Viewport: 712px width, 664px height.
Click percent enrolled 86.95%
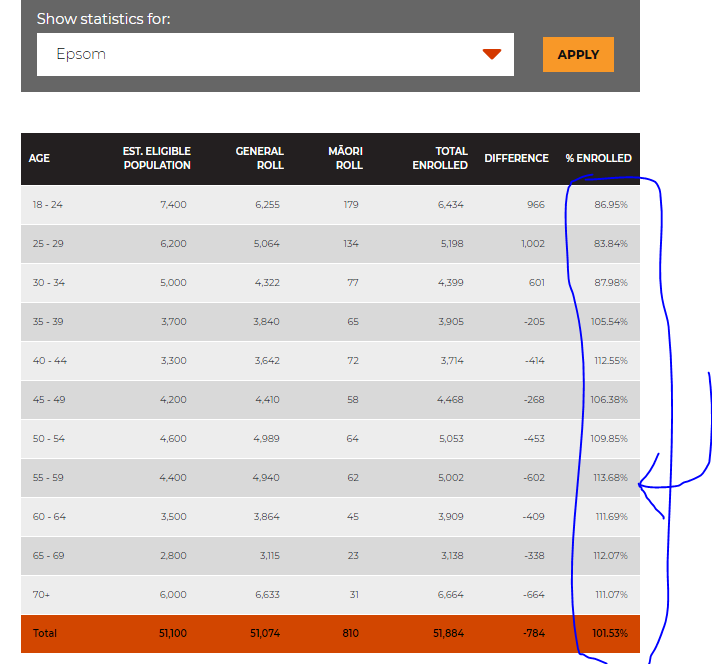611,205
